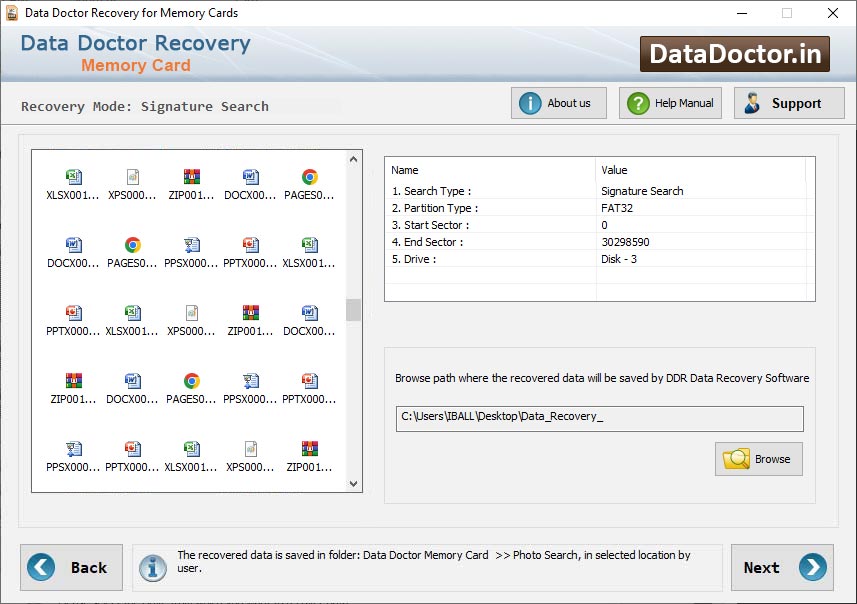
Task: Click the Support person icon
Action: point(753,102)
